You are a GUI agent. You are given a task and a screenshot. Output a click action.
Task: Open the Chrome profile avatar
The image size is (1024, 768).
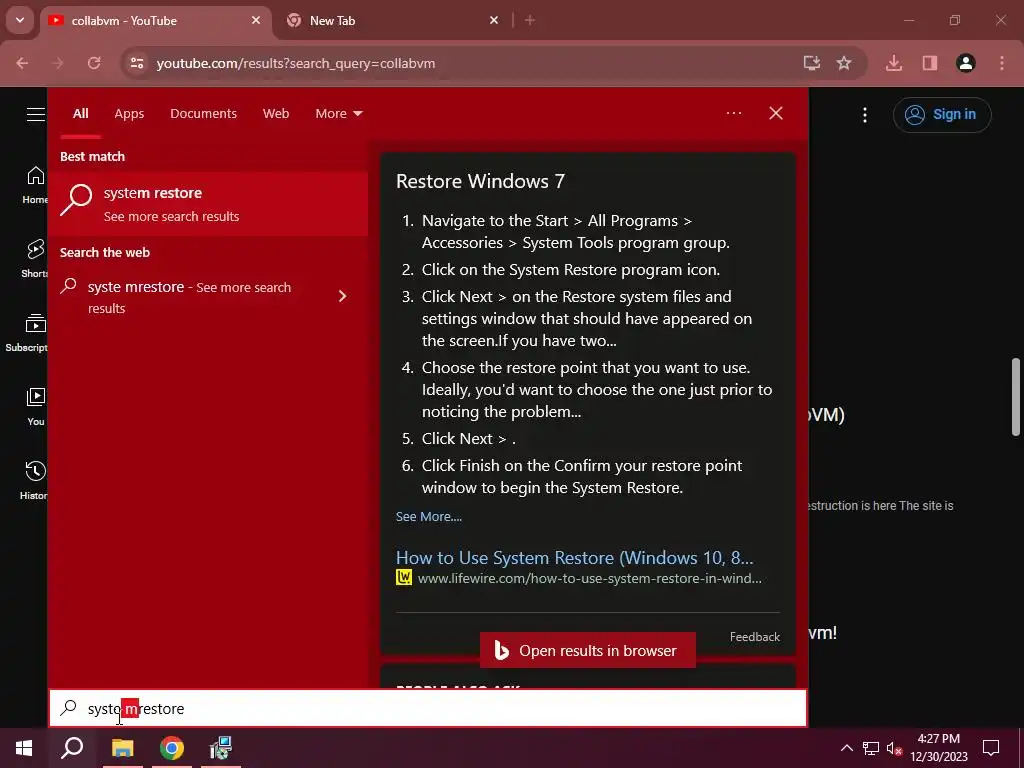click(966, 63)
